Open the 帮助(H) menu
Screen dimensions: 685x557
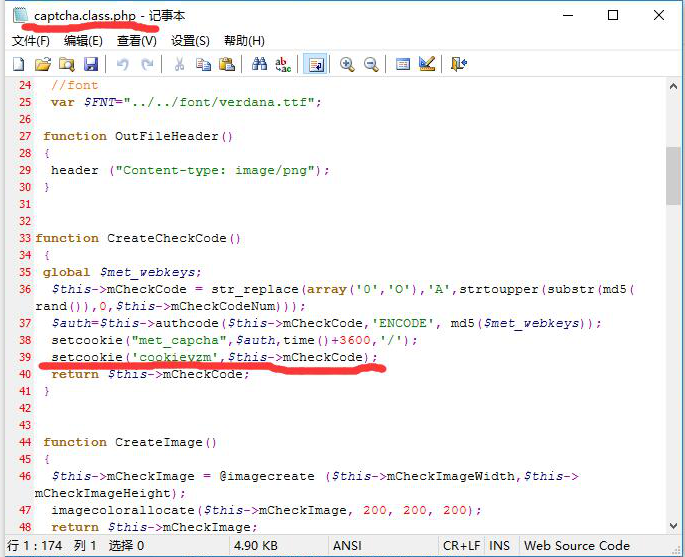pyautogui.click(x=244, y=41)
